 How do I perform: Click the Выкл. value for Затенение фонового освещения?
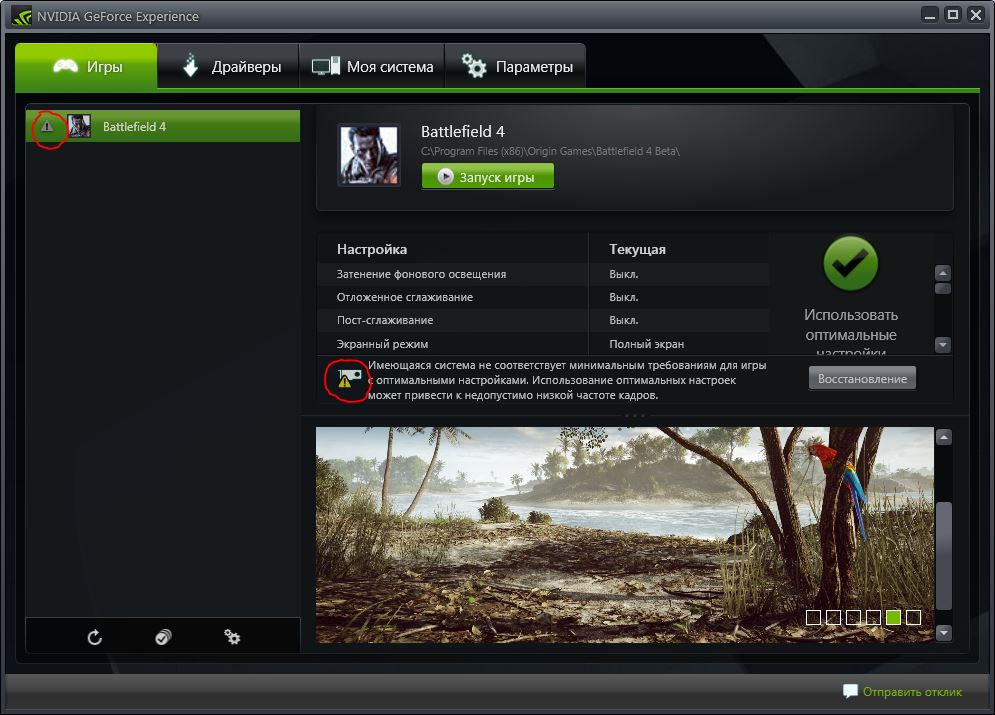pyautogui.click(x=624, y=274)
